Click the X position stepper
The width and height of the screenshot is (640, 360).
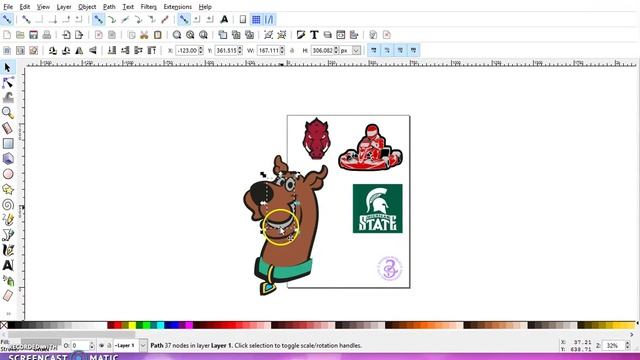(x=200, y=50)
